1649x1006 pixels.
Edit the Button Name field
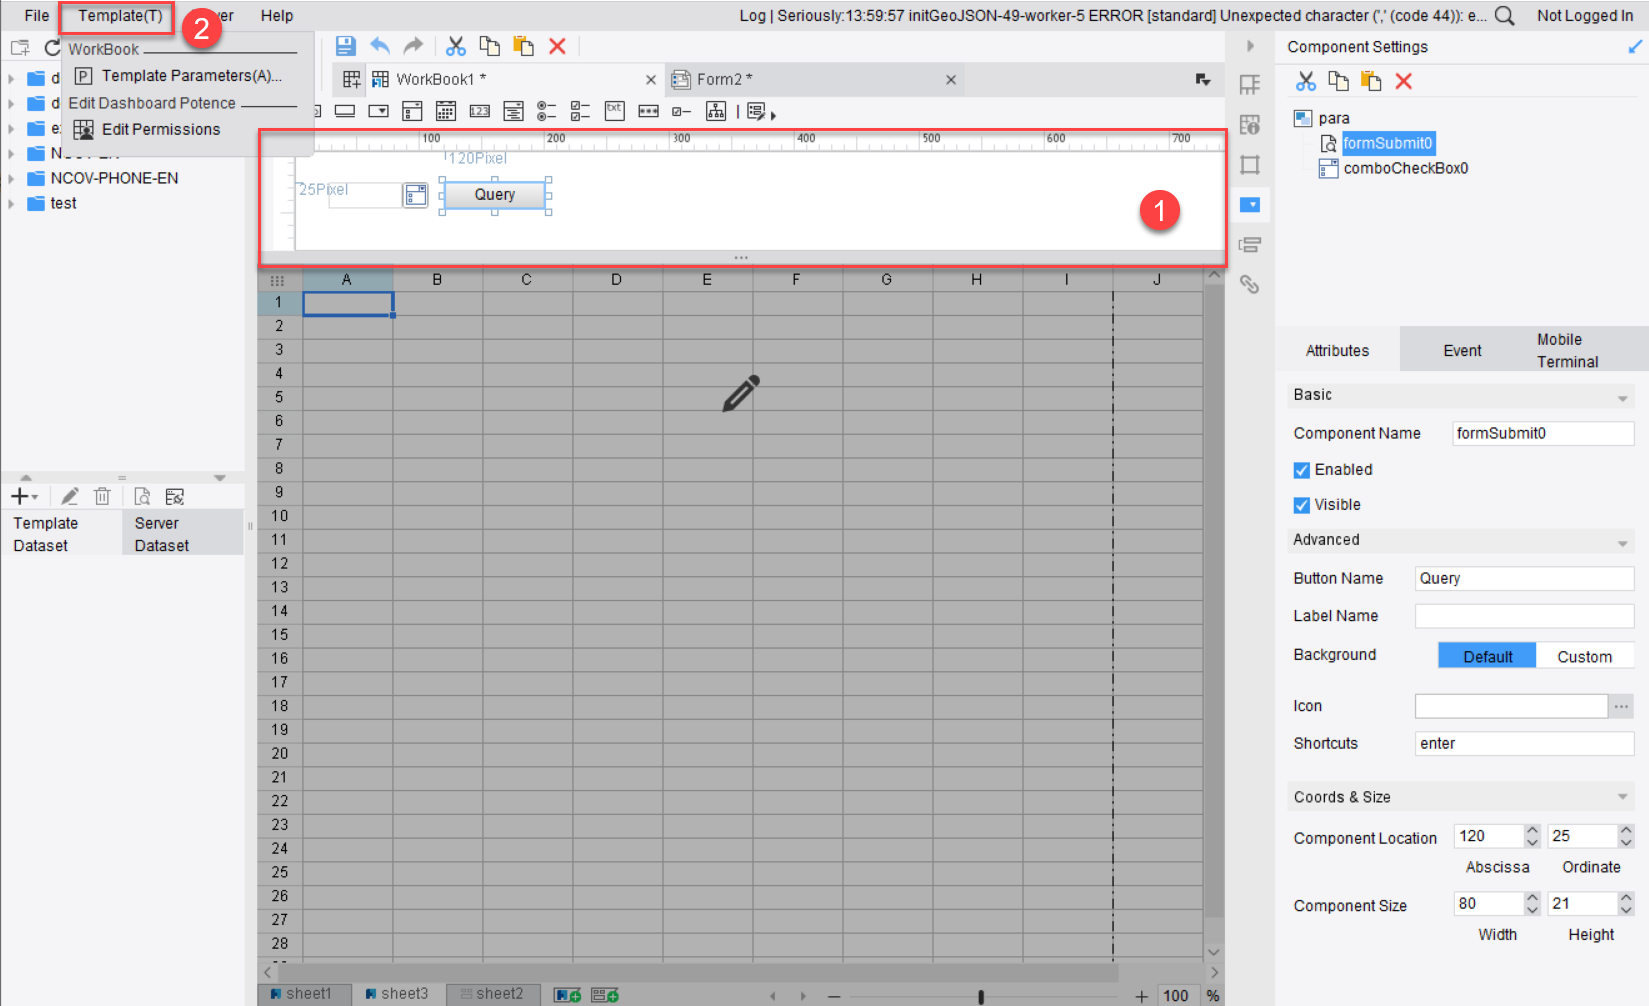click(x=1524, y=578)
